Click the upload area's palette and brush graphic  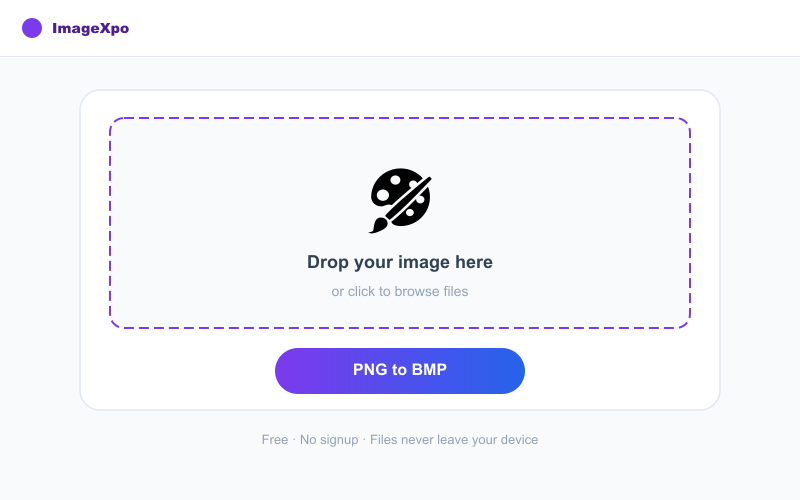pyautogui.click(x=400, y=200)
